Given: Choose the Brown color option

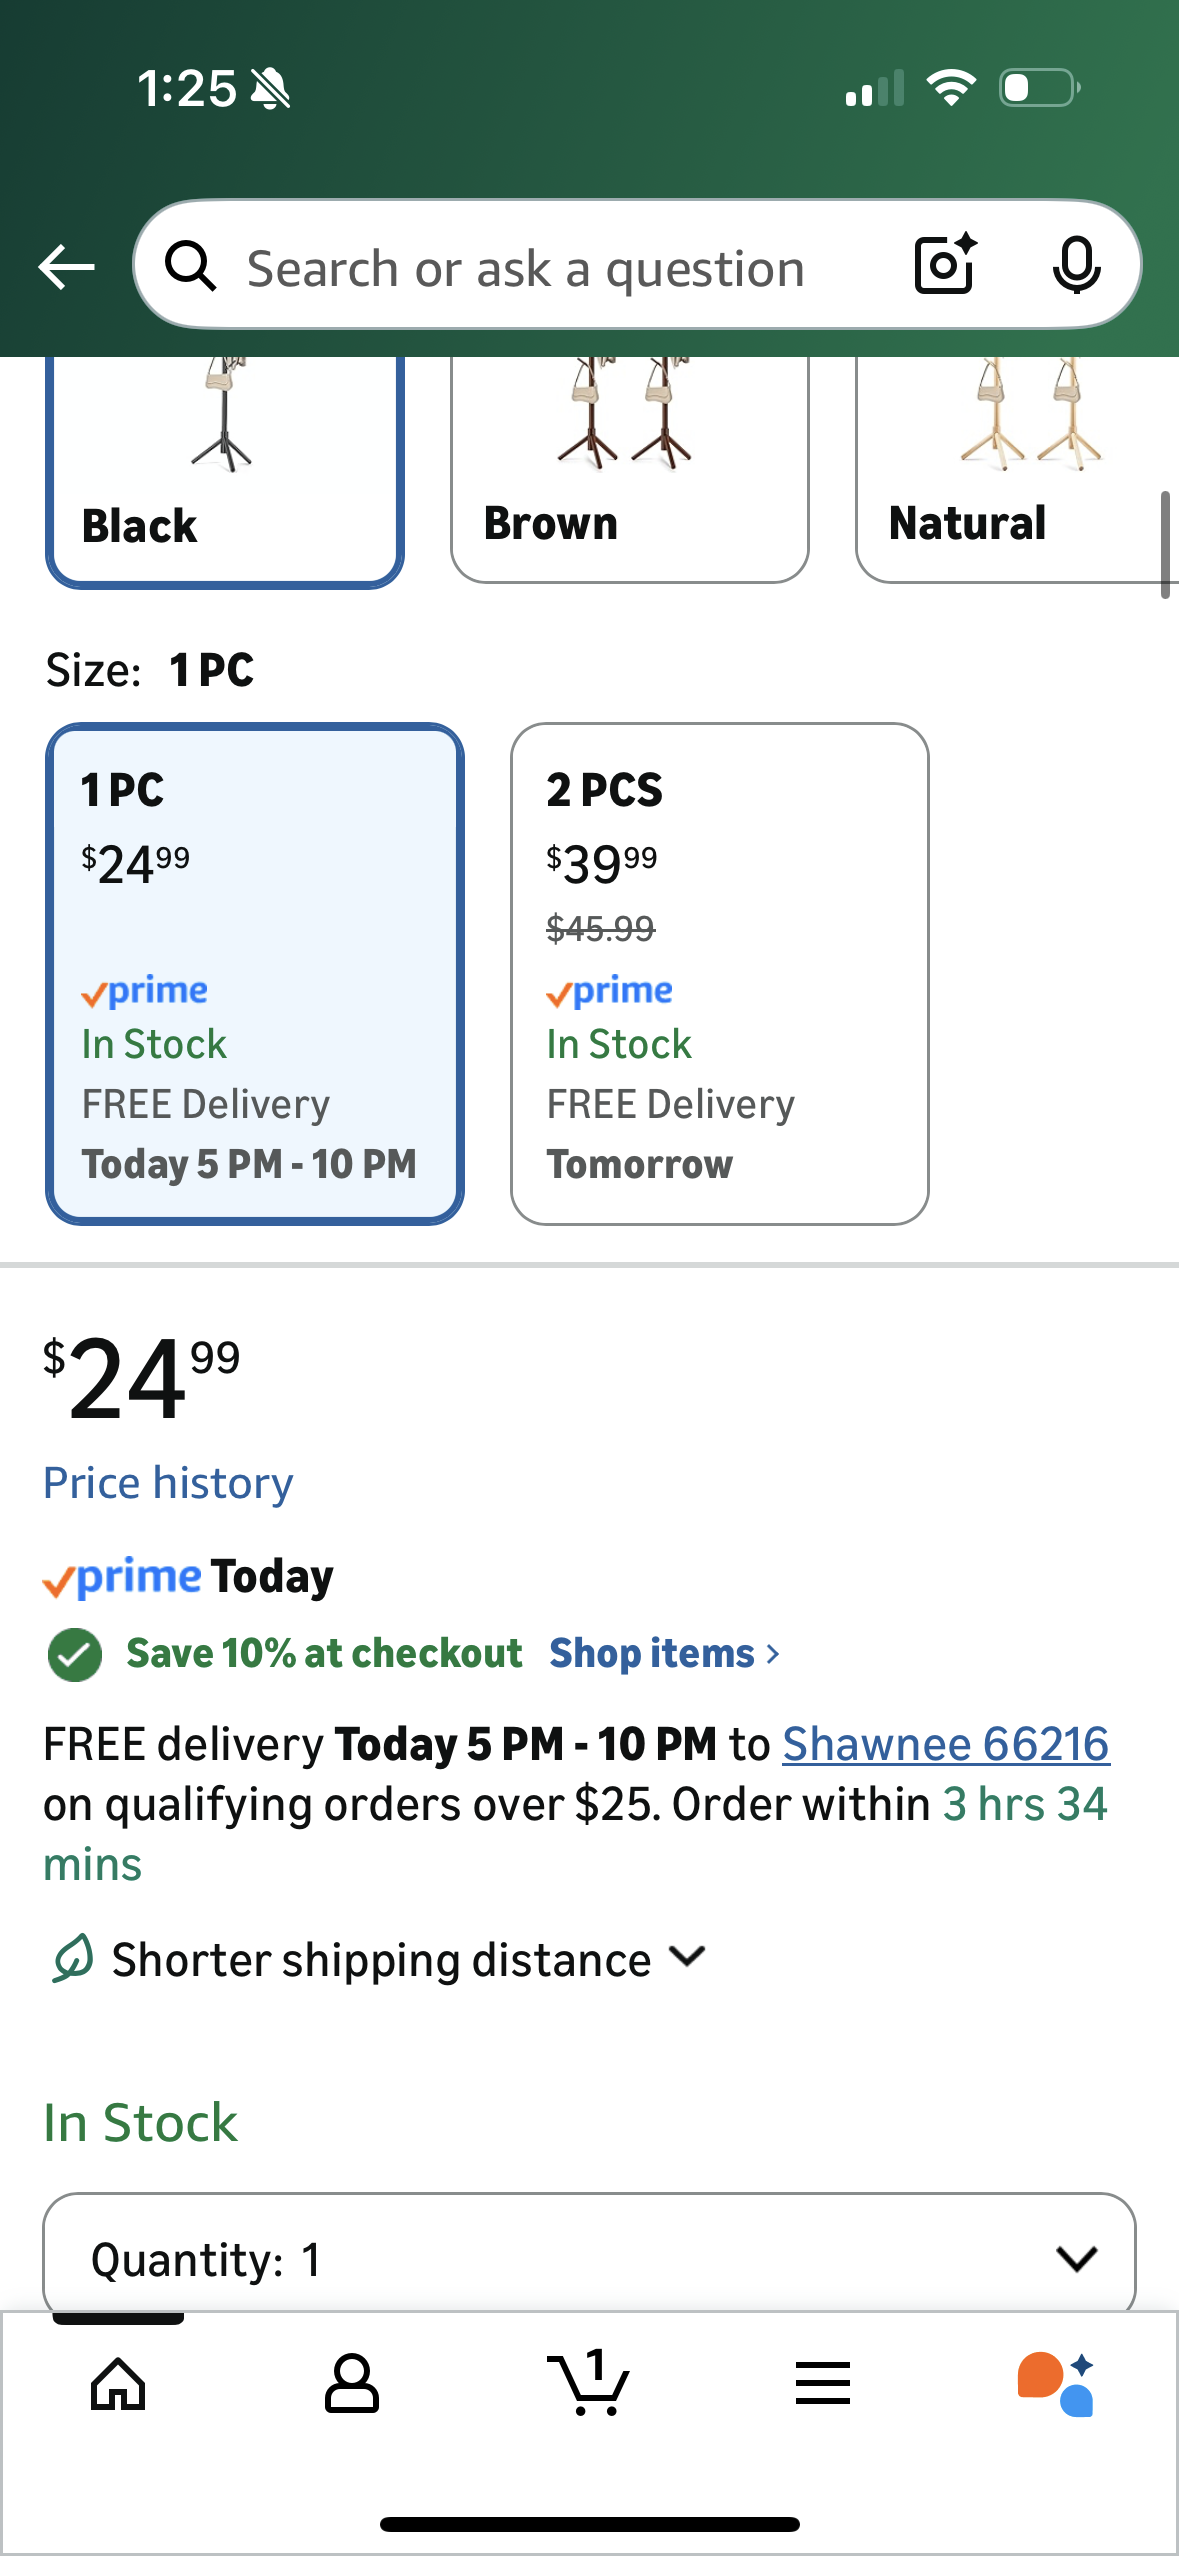Looking at the screenshot, I should pos(629,470).
